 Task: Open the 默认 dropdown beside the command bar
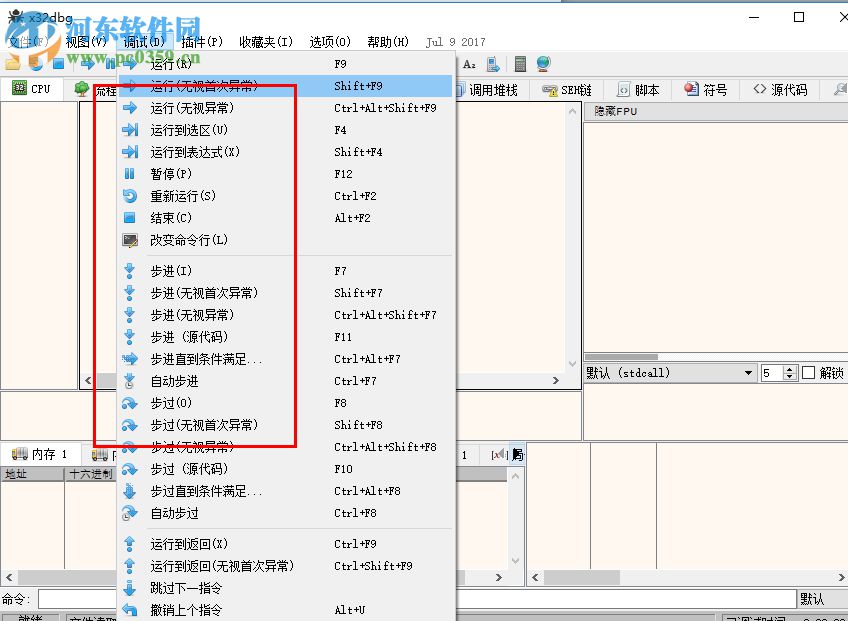(813, 598)
